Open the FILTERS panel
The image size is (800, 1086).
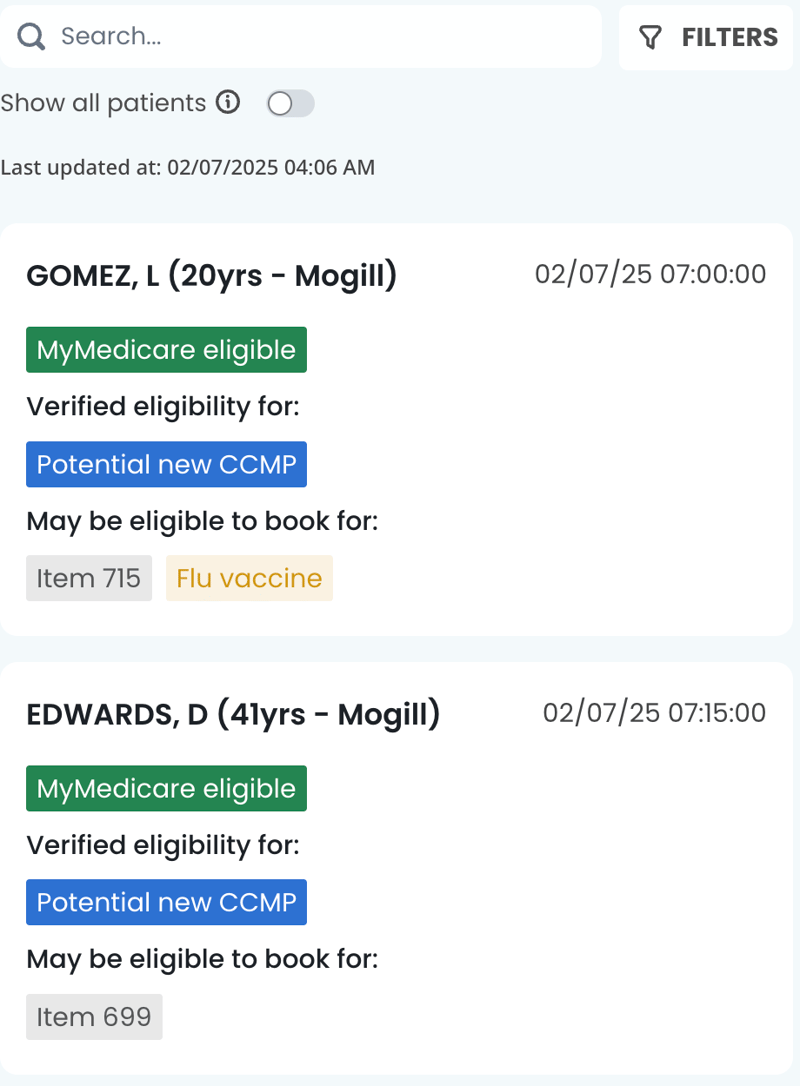(x=706, y=38)
